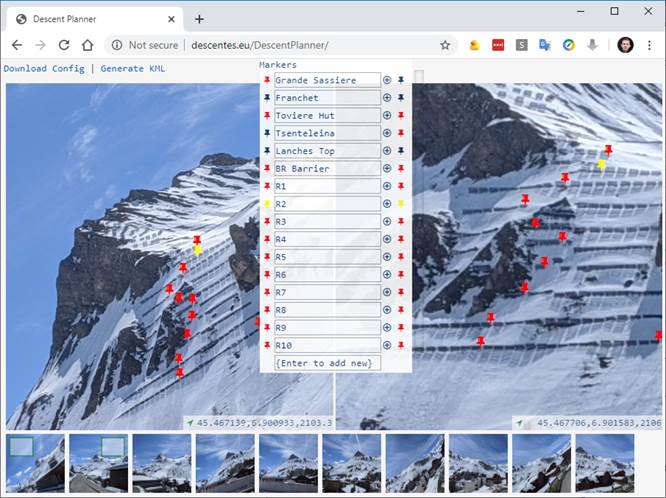The width and height of the screenshot is (666, 498).
Task: Bookmark page with the star icon
Action: [x=445, y=45]
